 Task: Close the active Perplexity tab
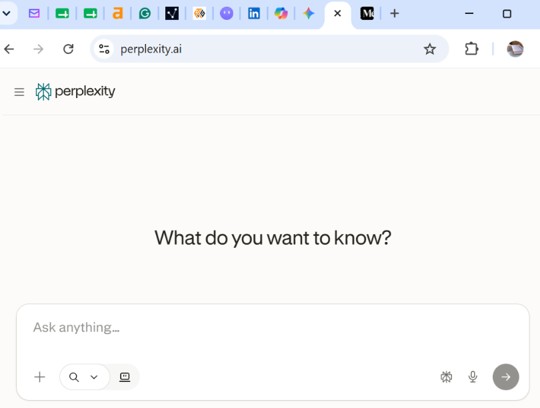pyautogui.click(x=338, y=13)
